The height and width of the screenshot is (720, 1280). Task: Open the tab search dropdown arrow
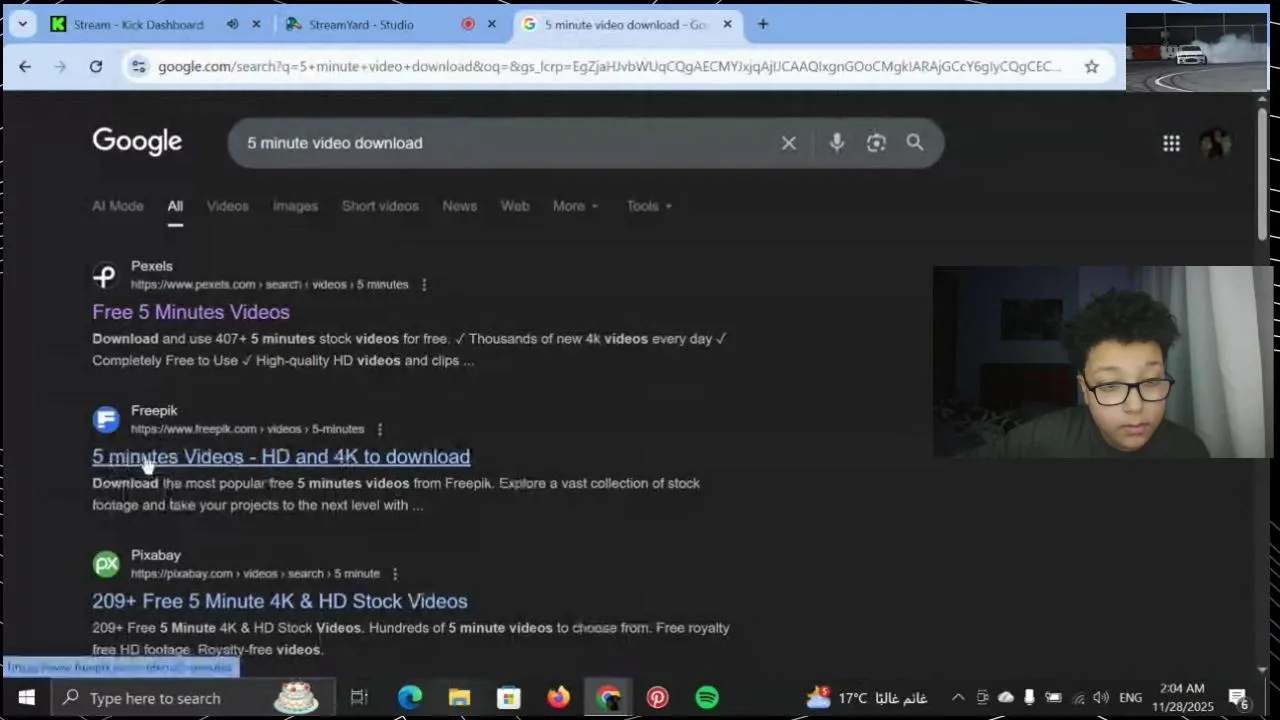click(22, 24)
